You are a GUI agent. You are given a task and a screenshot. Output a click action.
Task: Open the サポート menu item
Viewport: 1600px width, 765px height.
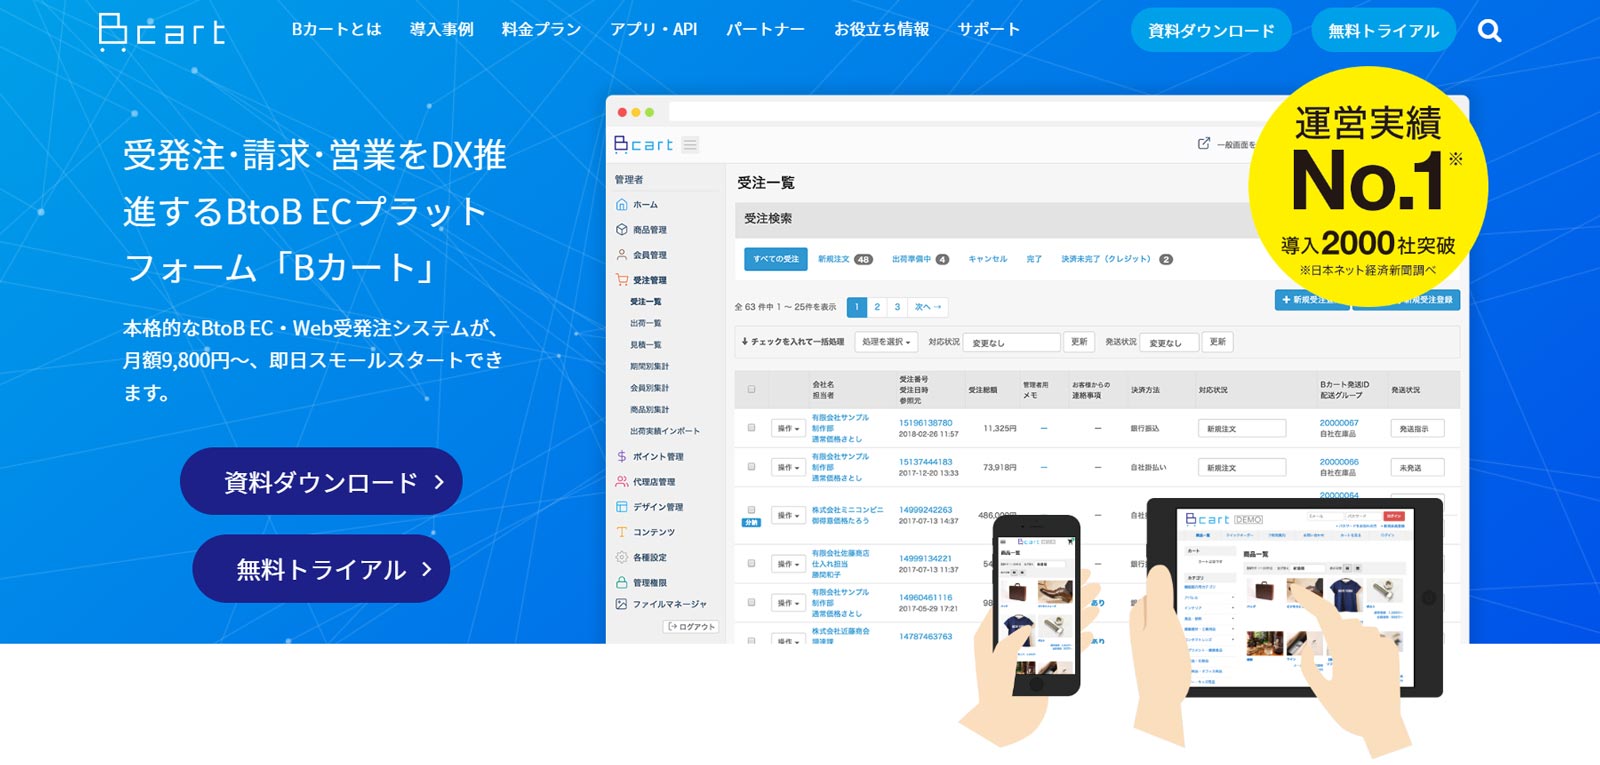(x=989, y=30)
